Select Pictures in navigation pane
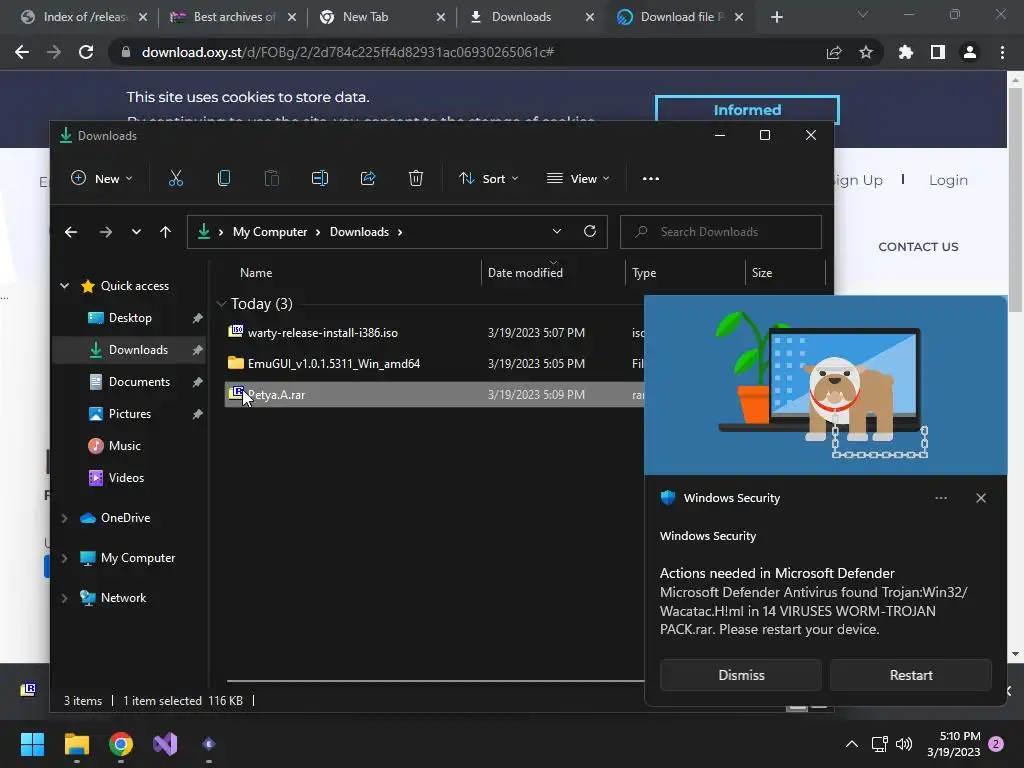Viewport: 1024px width, 768px height. tap(129, 414)
